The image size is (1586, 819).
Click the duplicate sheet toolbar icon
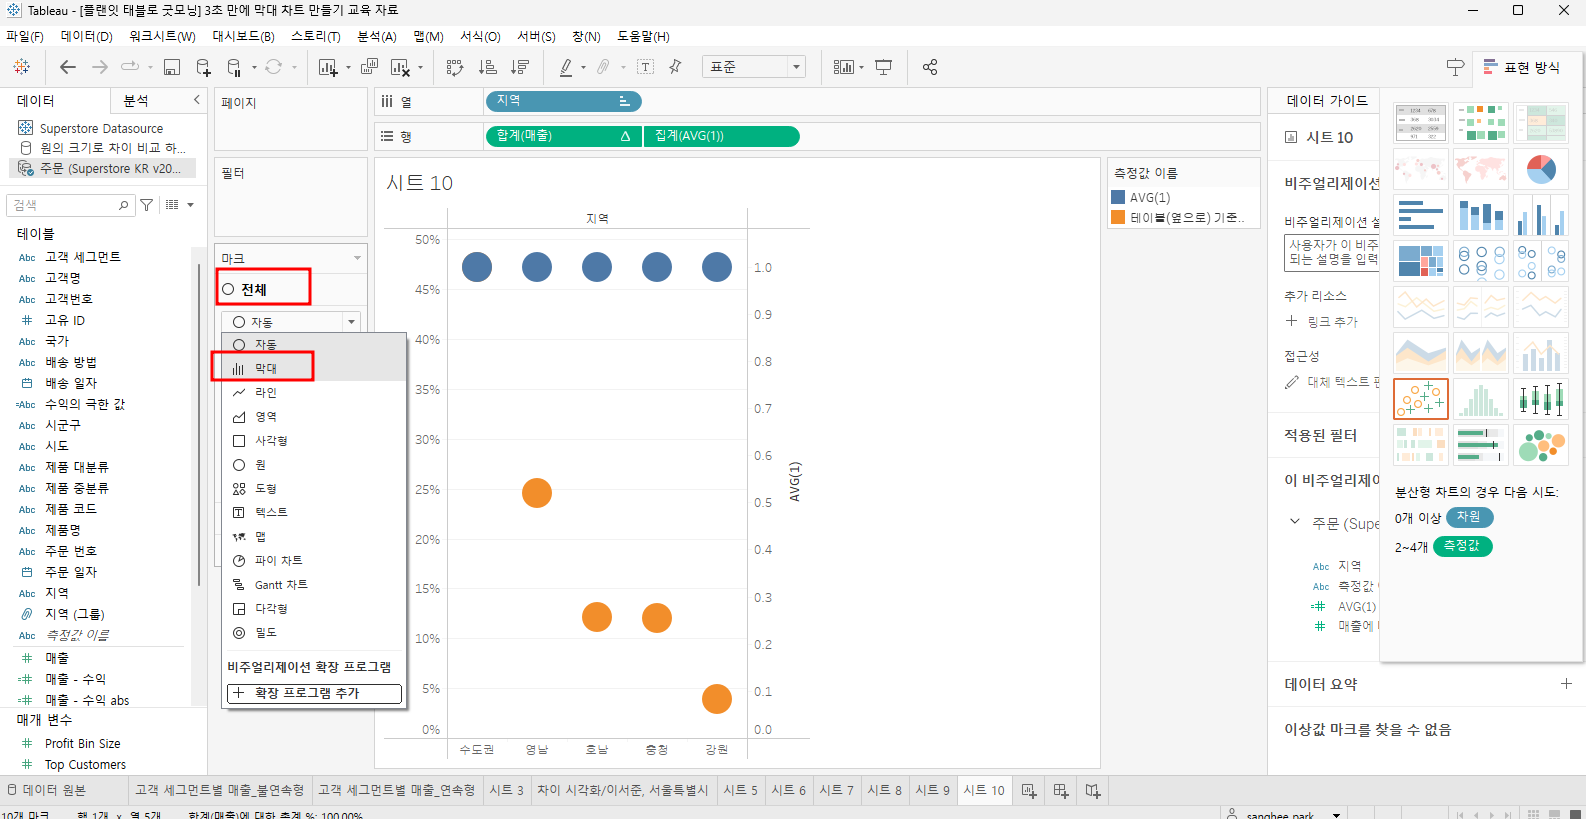pyautogui.click(x=369, y=67)
